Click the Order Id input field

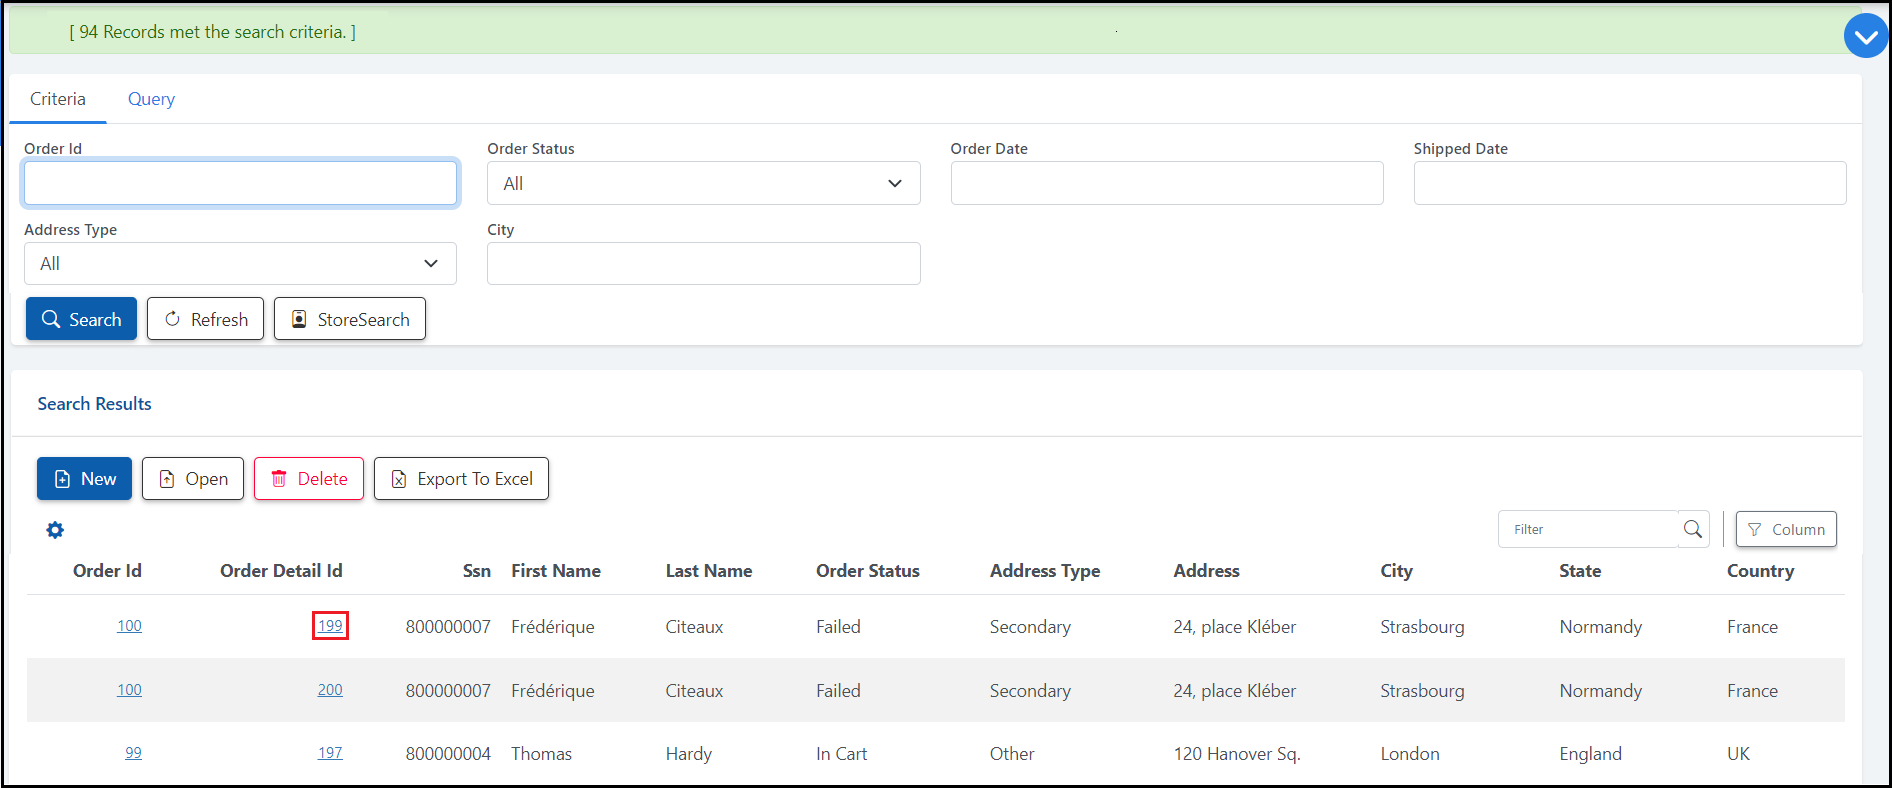pos(240,183)
